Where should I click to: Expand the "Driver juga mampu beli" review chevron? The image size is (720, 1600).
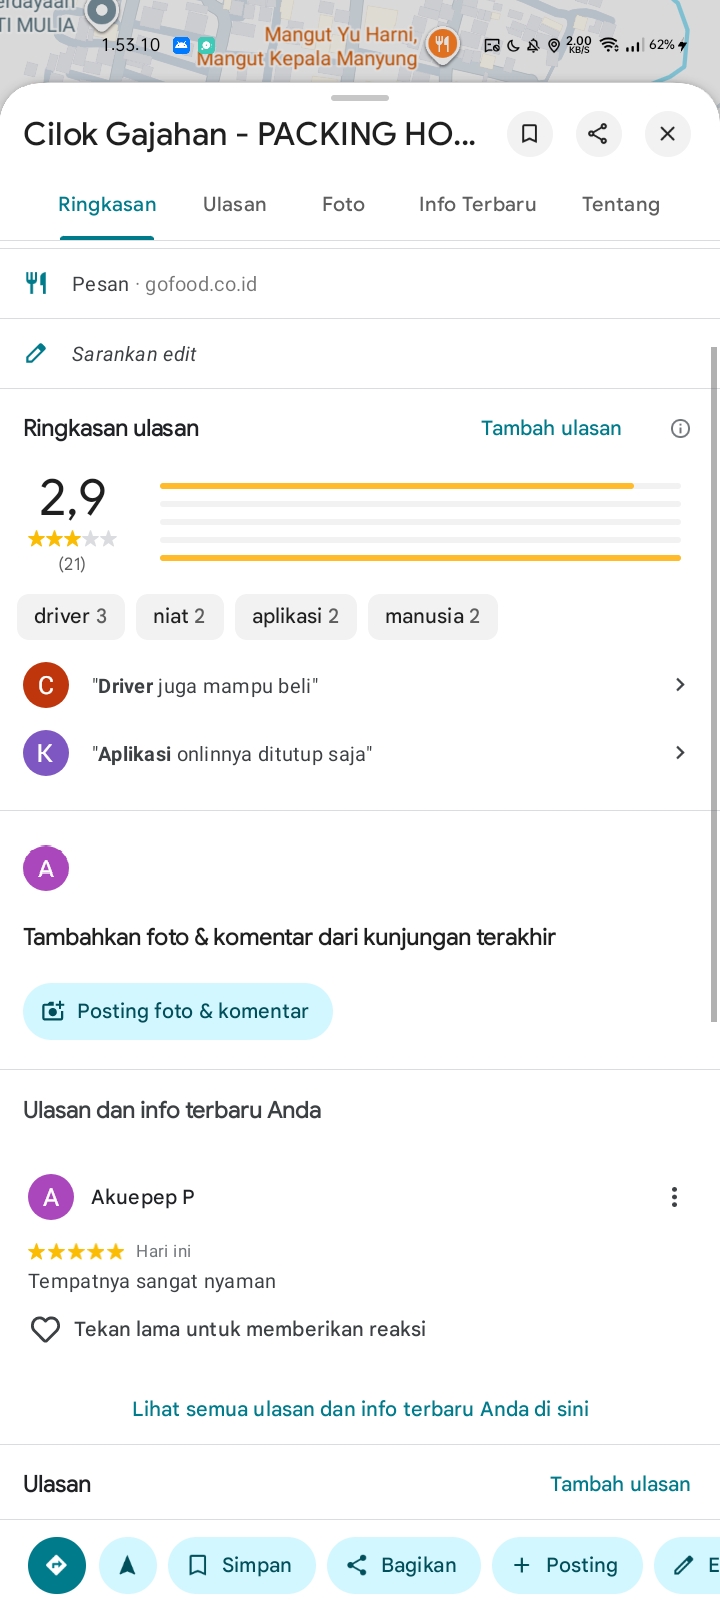[680, 685]
